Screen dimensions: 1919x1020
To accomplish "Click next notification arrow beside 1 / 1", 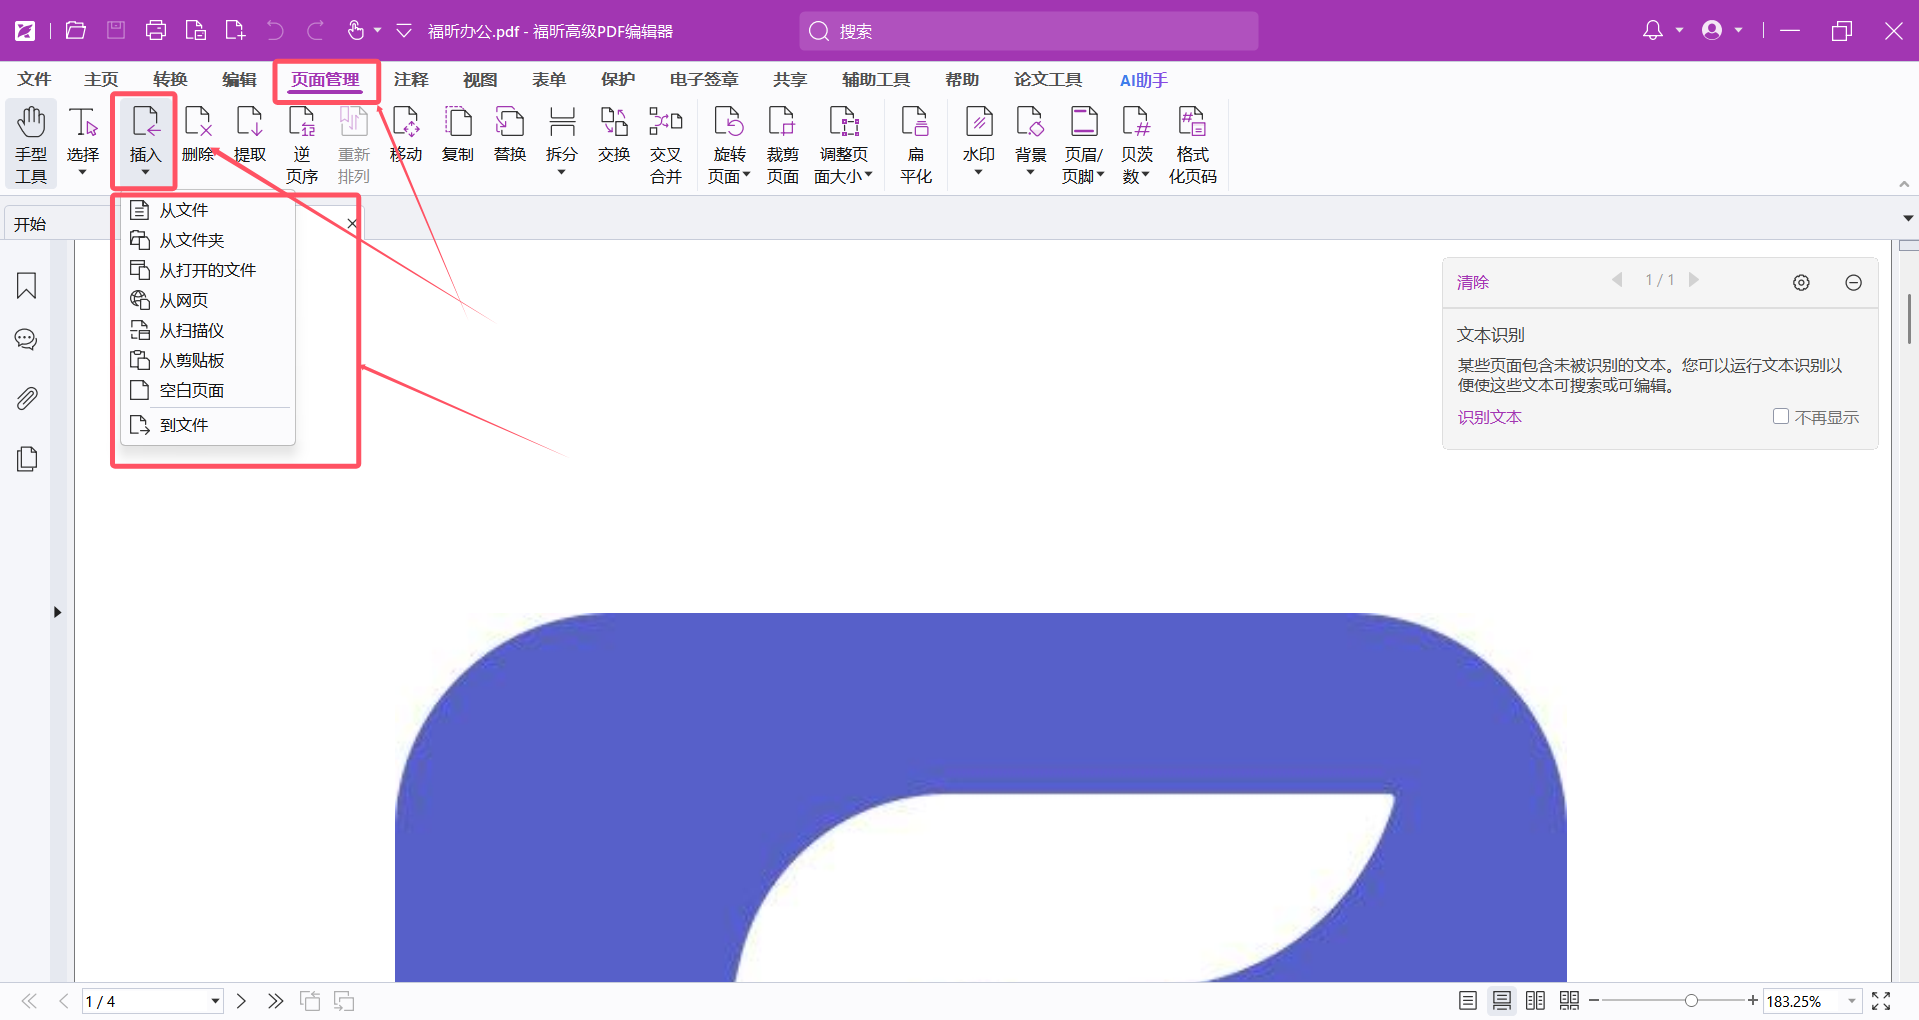I will [x=1694, y=281].
